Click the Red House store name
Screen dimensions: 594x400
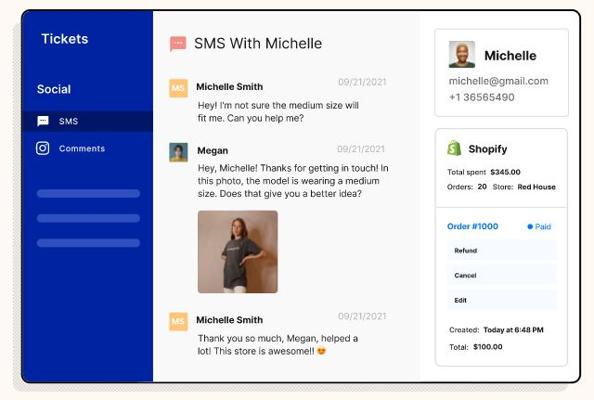536,187
